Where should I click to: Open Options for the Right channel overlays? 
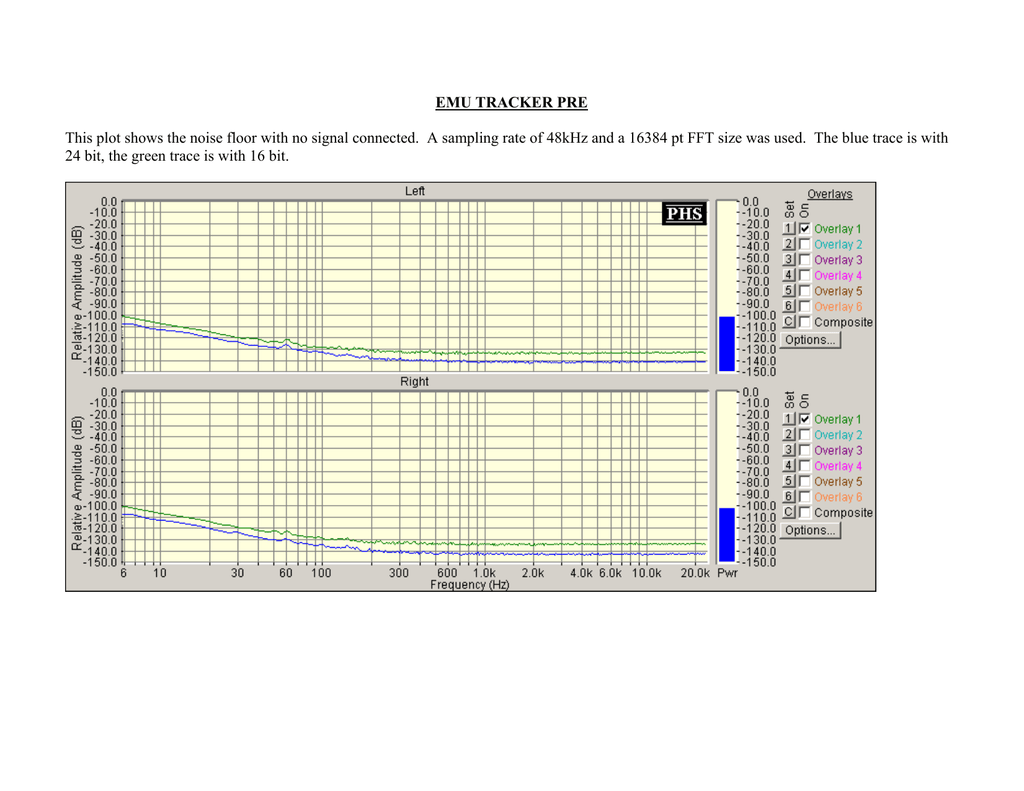(810, 530)
